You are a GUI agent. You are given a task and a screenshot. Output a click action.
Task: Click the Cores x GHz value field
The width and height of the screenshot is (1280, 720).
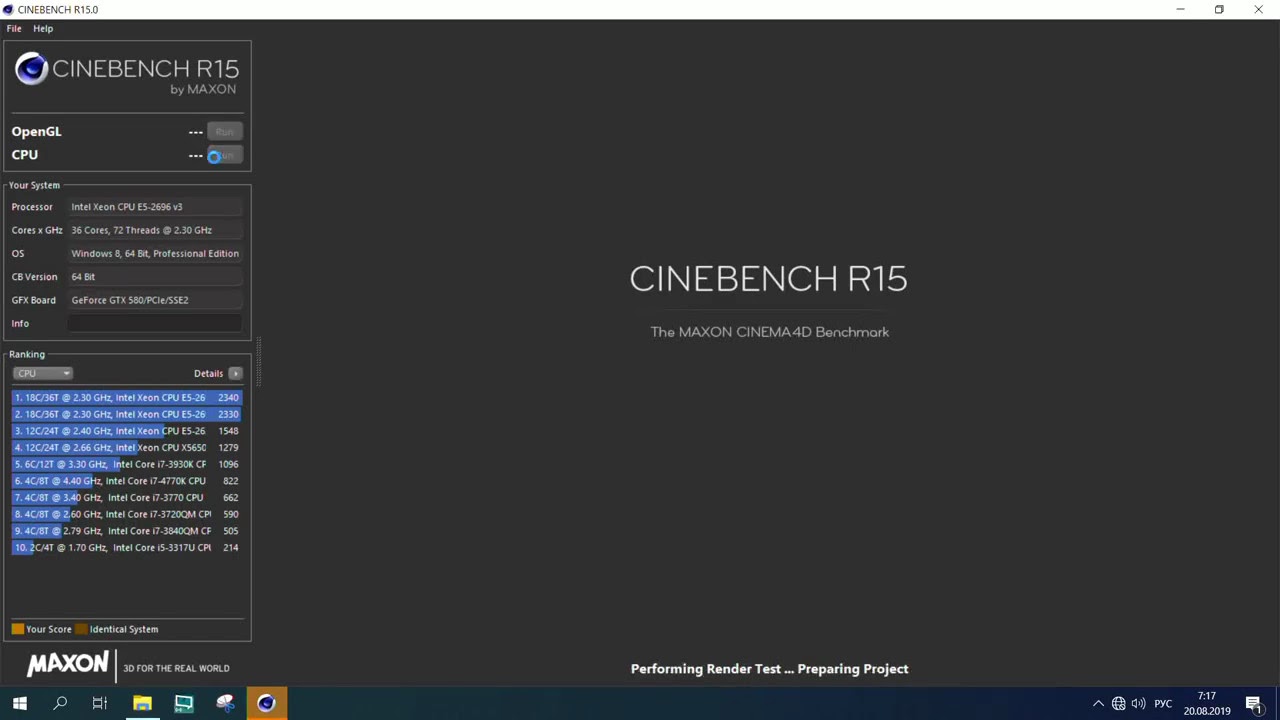[x=155, y=230]
